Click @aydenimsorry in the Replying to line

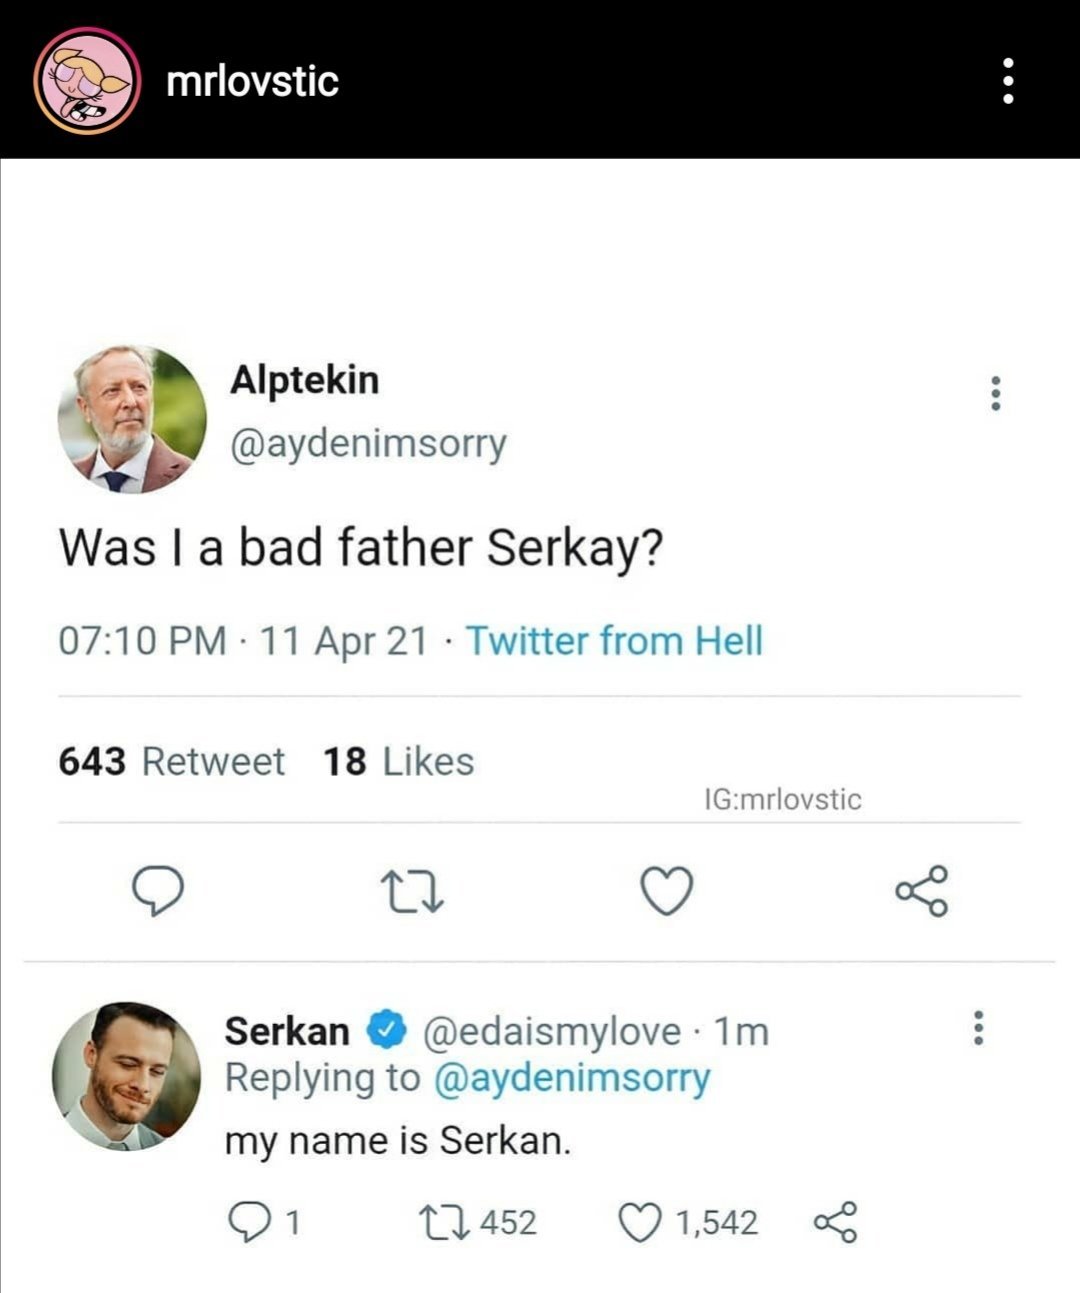(571, 1078)
